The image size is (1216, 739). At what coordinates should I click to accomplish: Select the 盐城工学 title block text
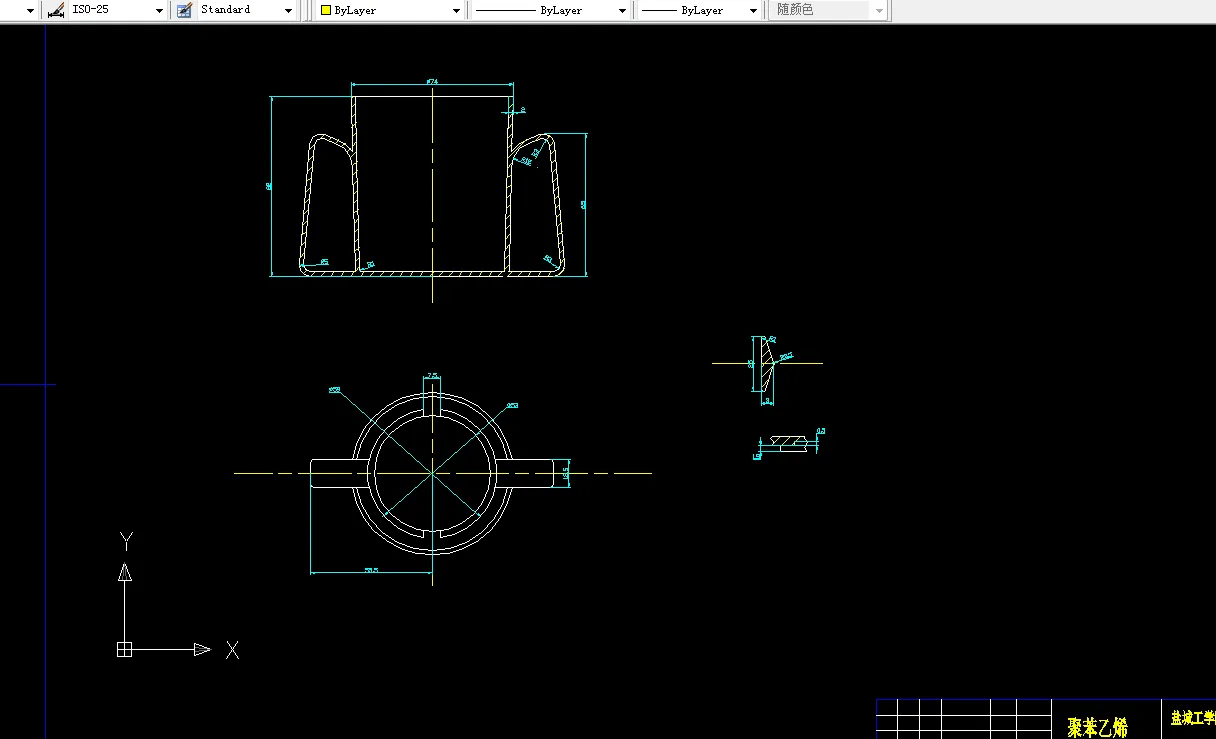(1193, 717)
